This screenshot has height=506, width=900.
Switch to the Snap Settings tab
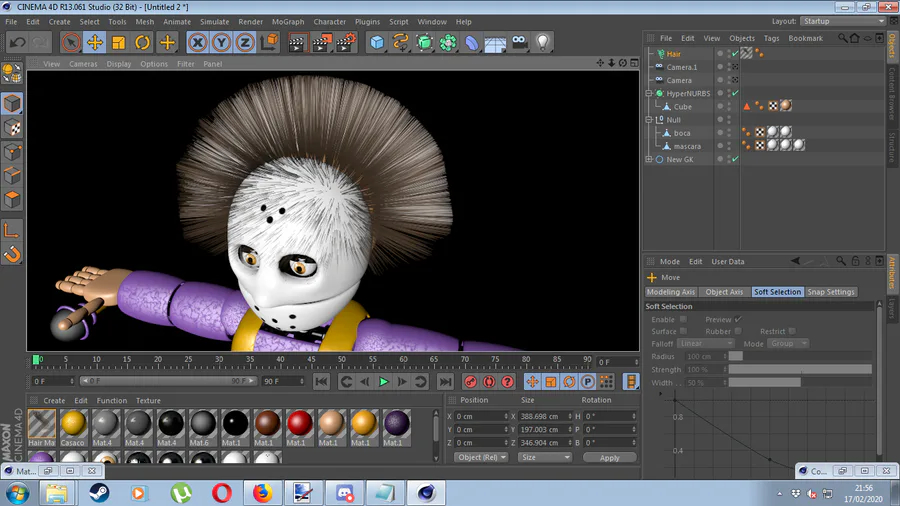point(832,292)
